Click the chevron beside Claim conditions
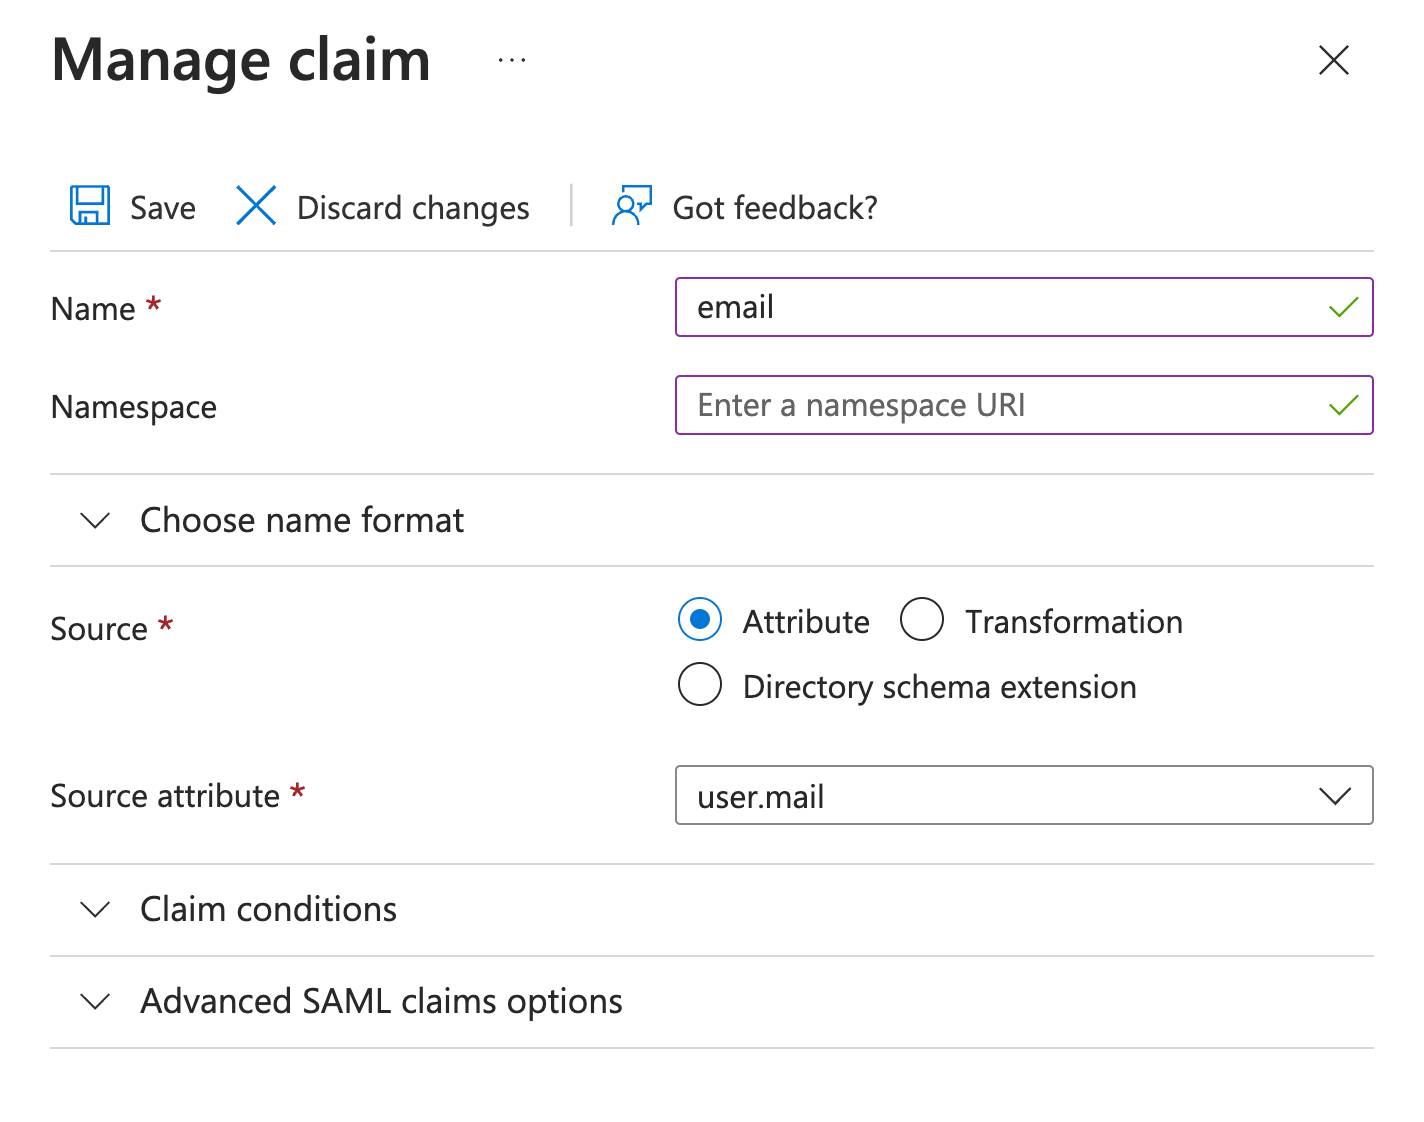The width and height of the screenshot is (1424, 1122). click(x=95, y=910)
